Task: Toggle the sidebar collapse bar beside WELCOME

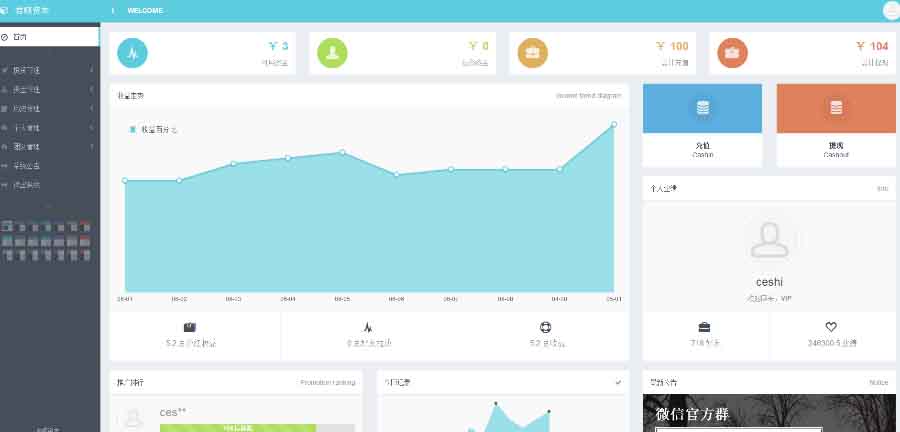Action: [x=112, y=11]
